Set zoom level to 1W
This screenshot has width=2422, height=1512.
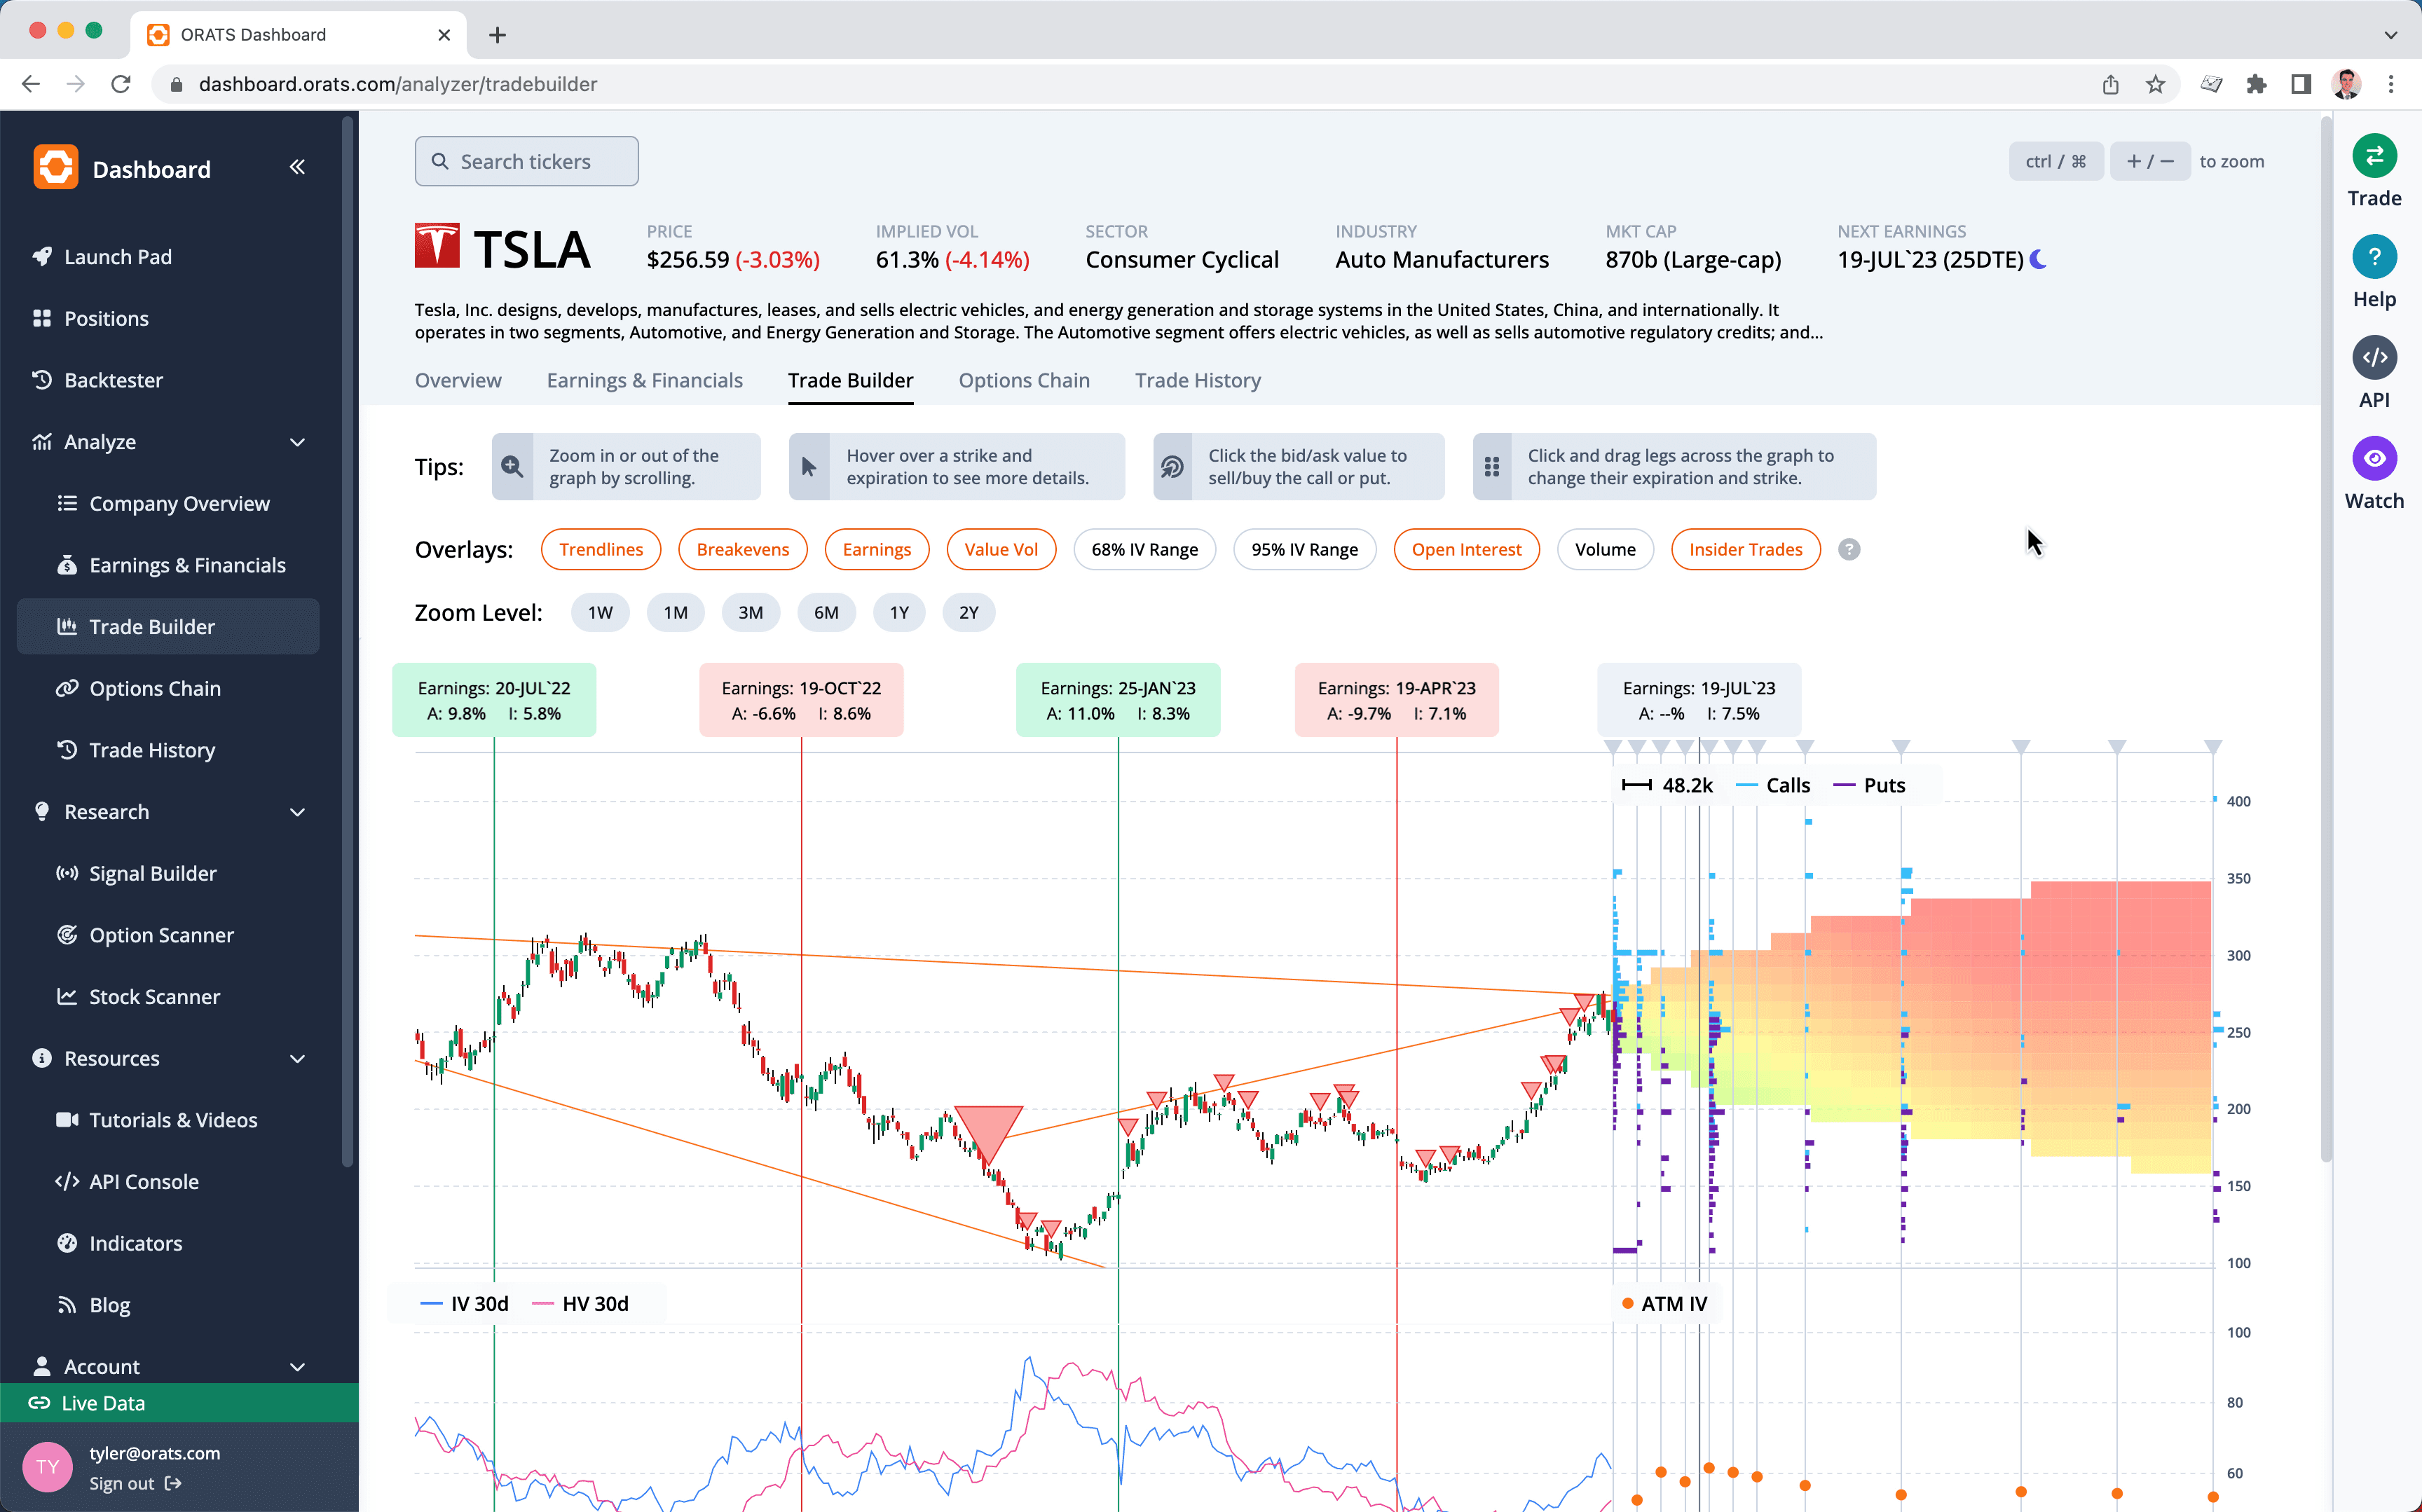pyautogui.click(x=600, y=612)
